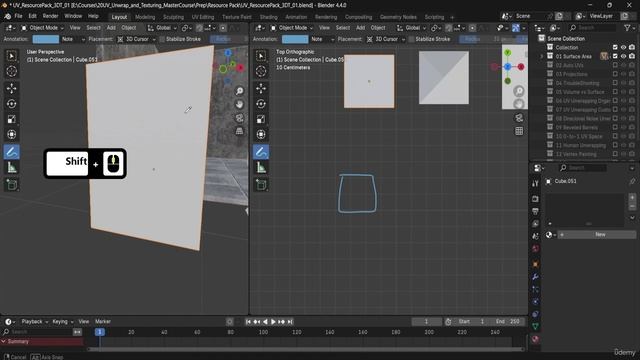Viewport: 640px width, 360px height.
Task: Select the Move tool in right viewport
Action: click(x=261, y=88)
